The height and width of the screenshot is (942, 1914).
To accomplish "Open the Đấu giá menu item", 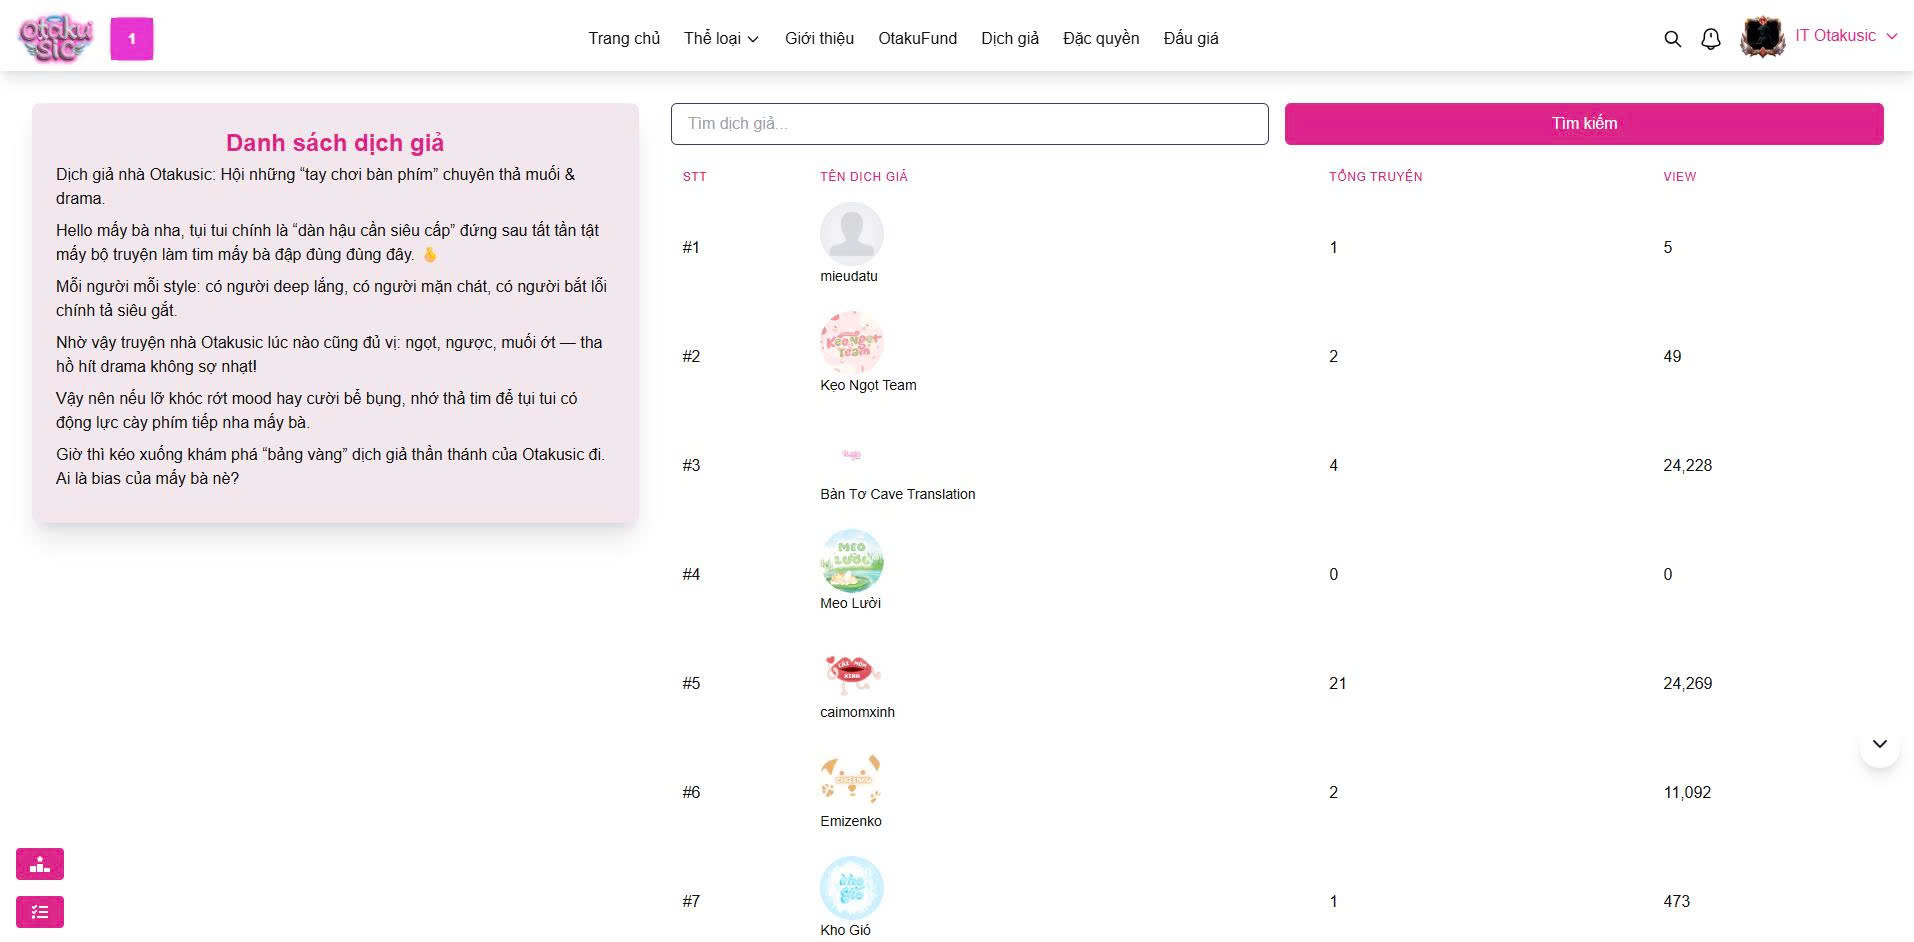I will [x=1190, y=39].
